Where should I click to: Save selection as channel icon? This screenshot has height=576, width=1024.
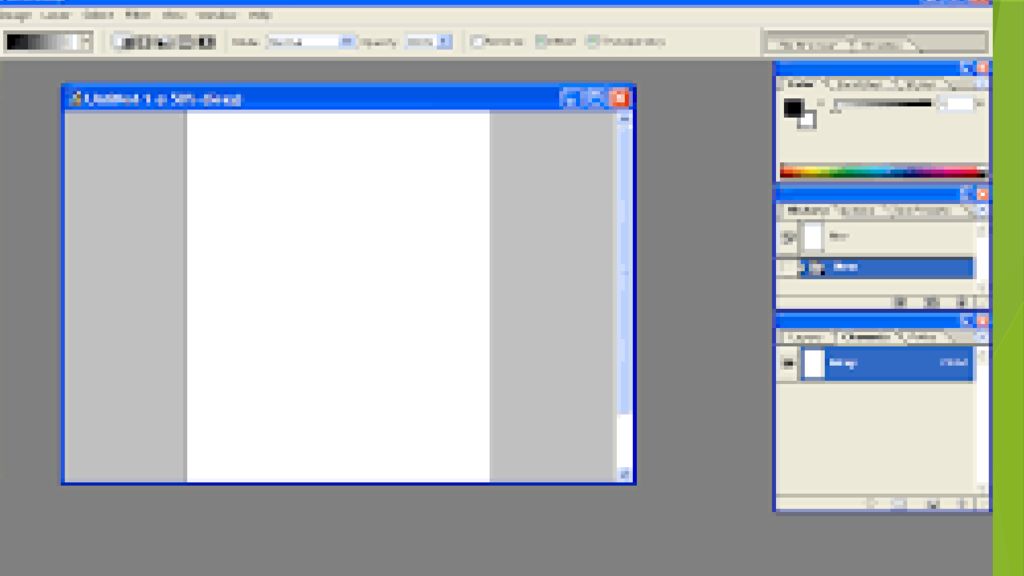click(899, 504)
